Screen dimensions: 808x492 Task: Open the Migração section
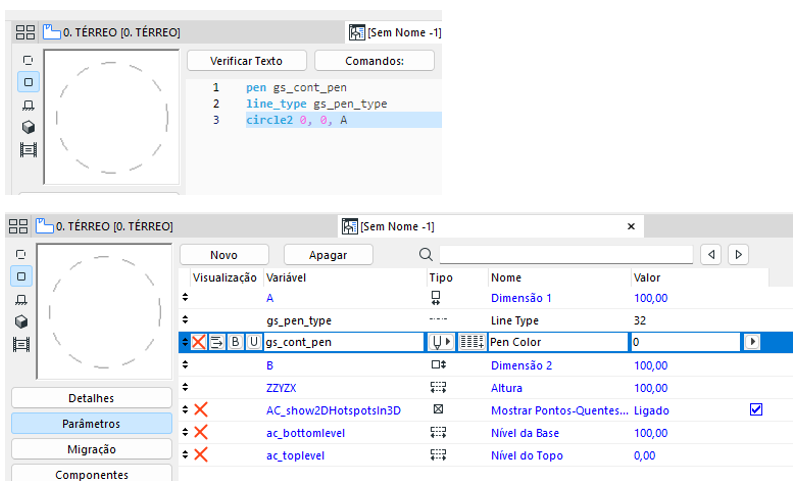coord(91,449)
